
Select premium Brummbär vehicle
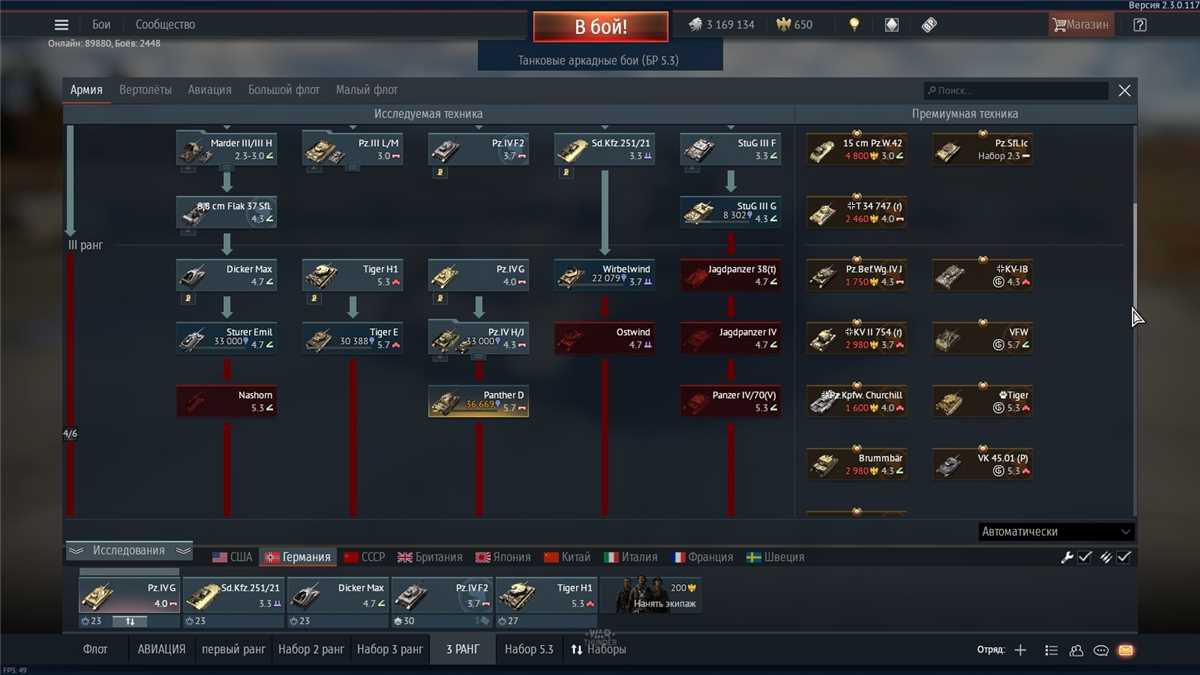tap(857, 464)
